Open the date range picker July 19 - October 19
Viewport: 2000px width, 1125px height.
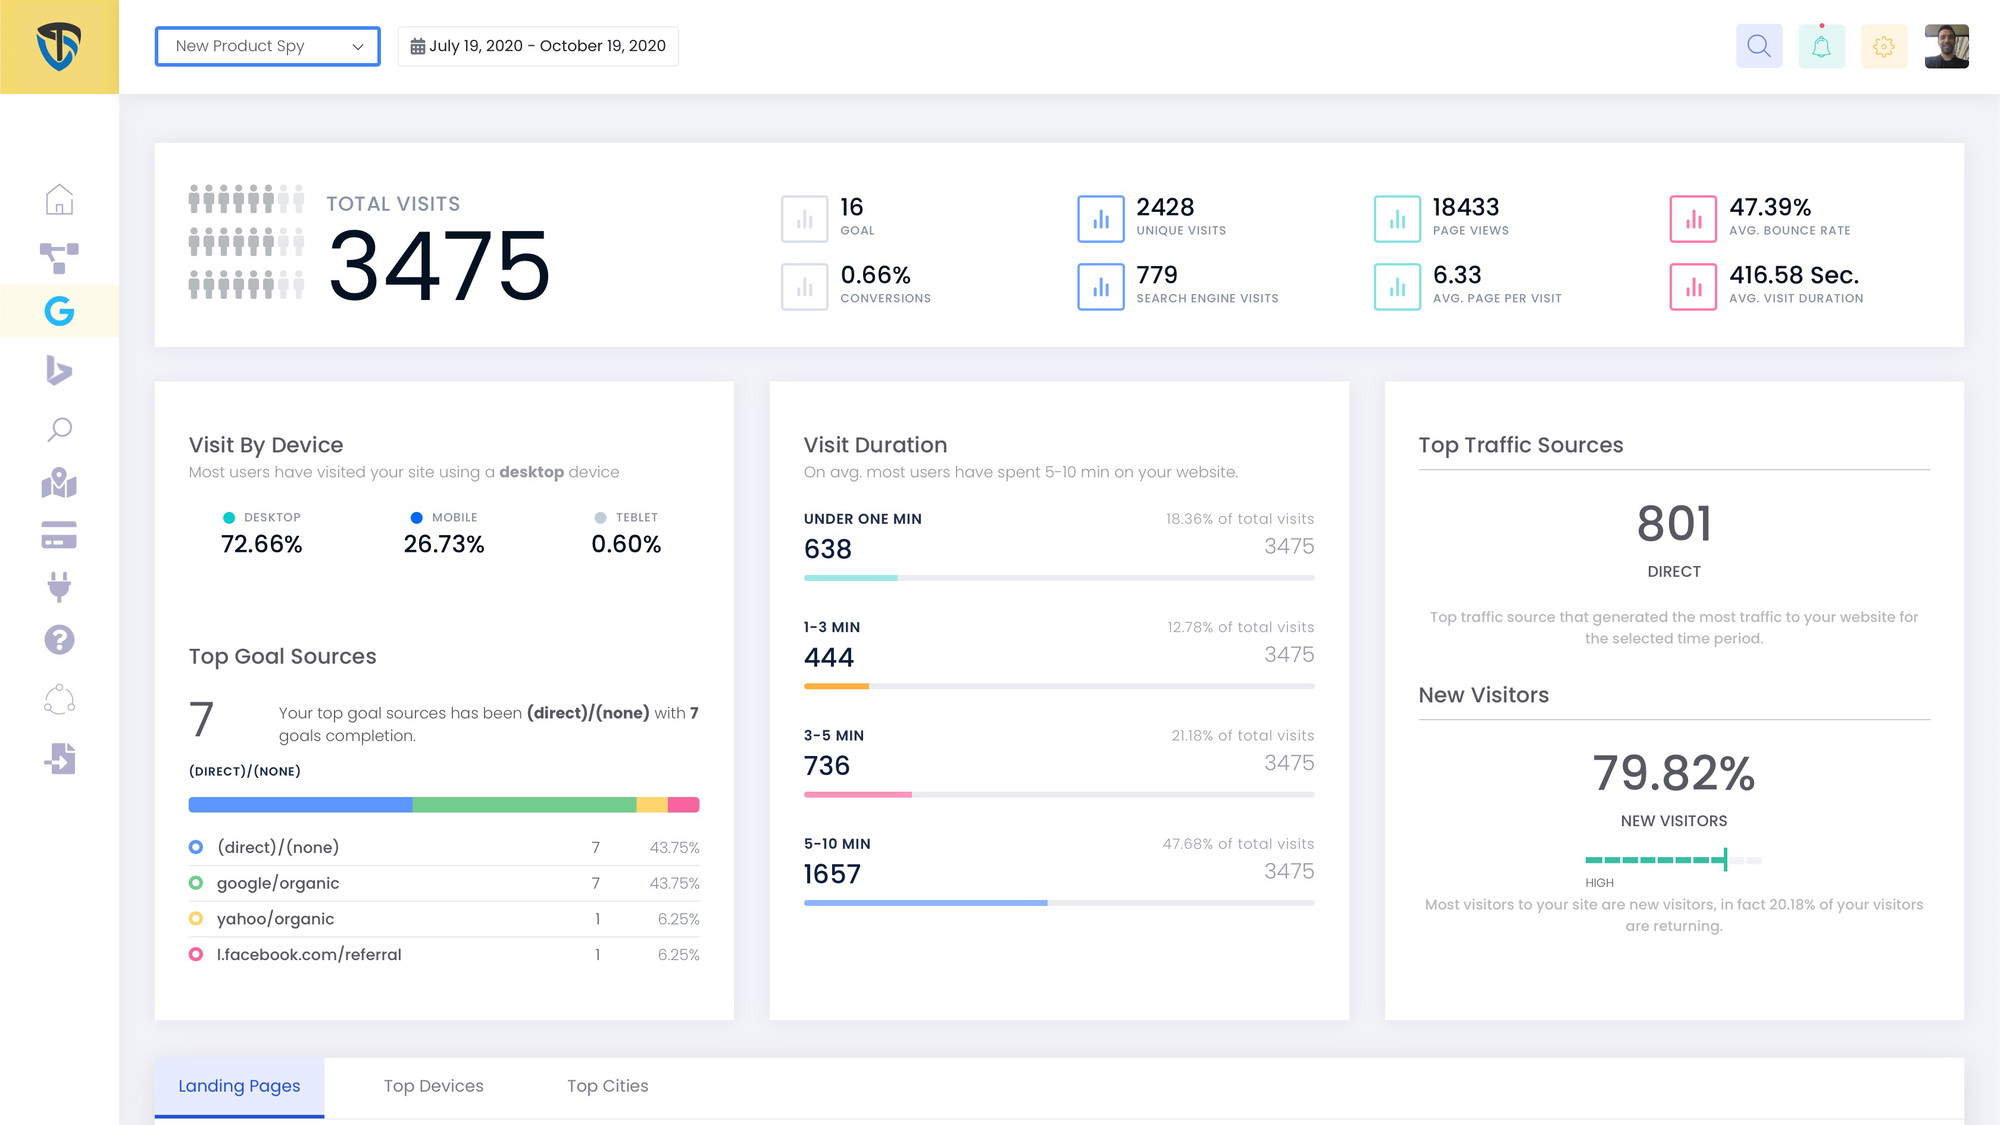coord(538,45)
